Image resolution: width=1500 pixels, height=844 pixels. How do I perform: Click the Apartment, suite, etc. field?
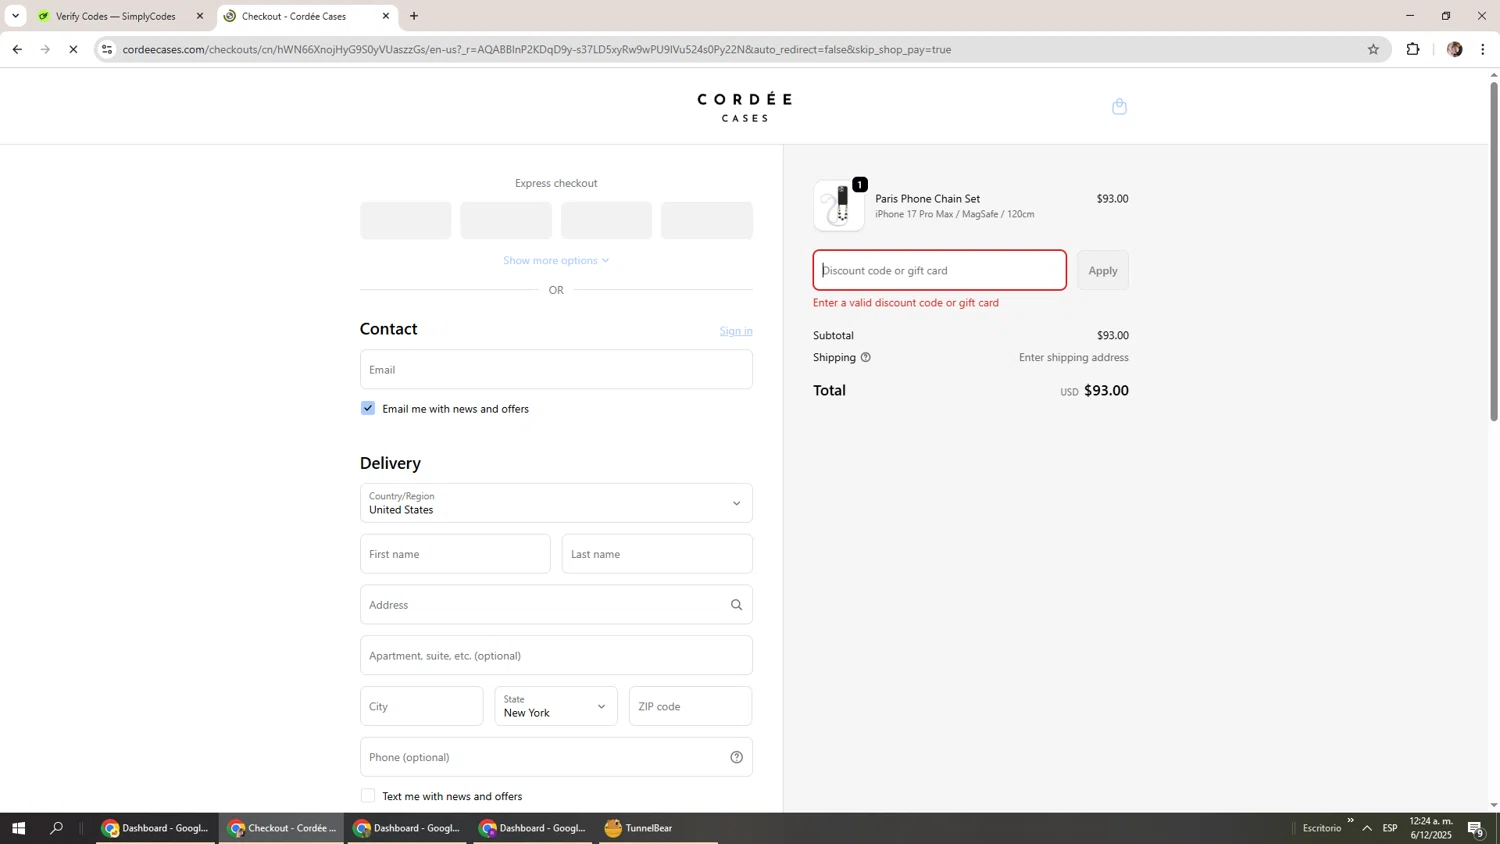(x=556, y=655)
